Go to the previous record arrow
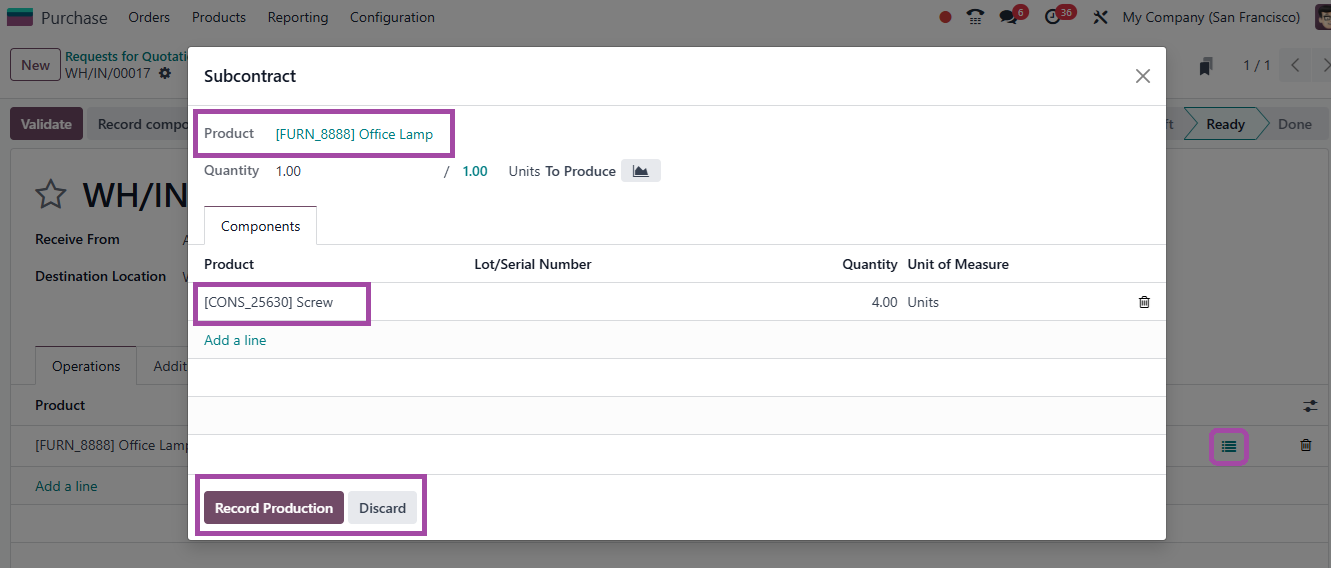This screenshot has height=568, width=1331. 1295,66
